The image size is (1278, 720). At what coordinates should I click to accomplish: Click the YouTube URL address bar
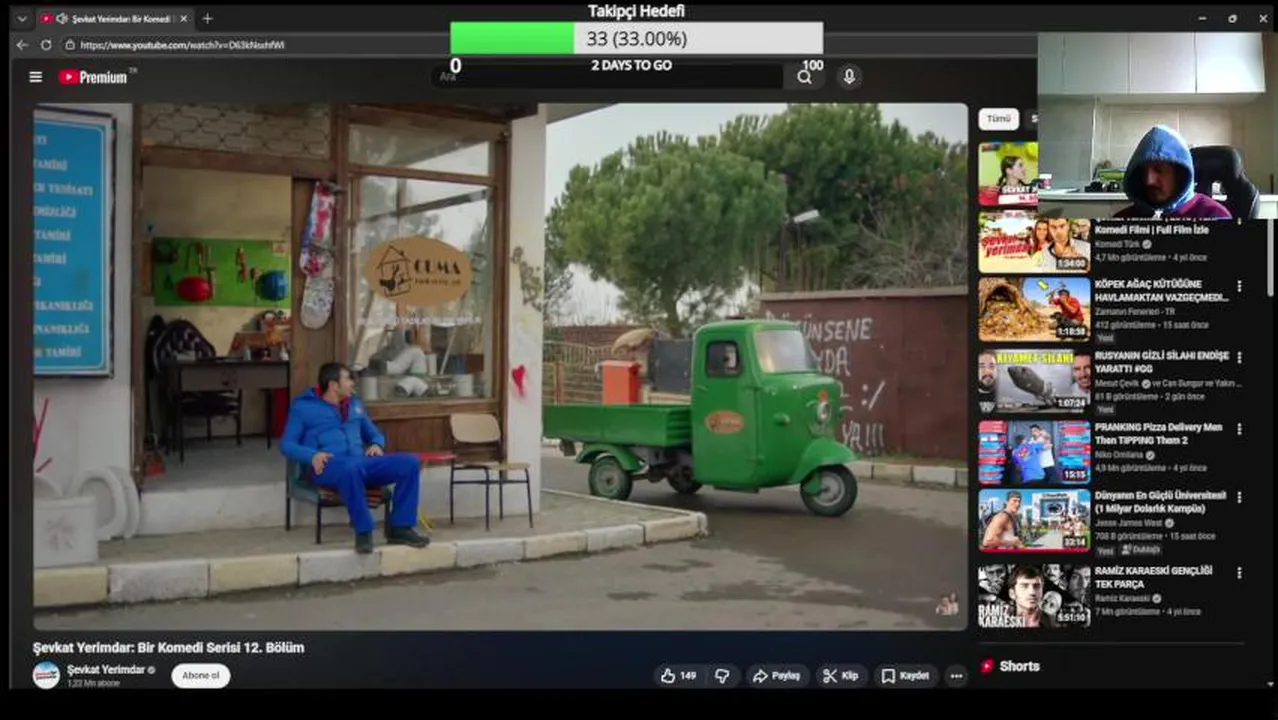182,45
